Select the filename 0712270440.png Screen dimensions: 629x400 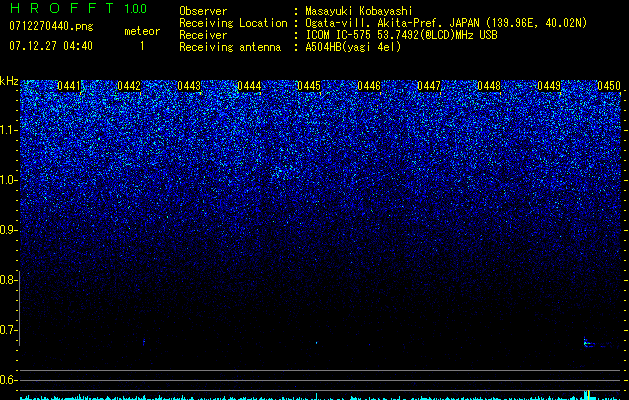tap(51, 26)
